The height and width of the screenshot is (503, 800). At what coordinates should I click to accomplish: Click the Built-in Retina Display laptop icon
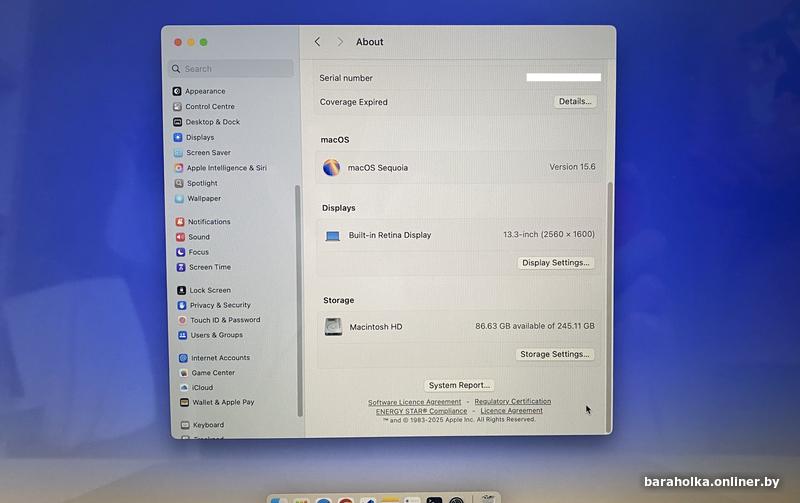pyautogui.click(x=333, y=236)
